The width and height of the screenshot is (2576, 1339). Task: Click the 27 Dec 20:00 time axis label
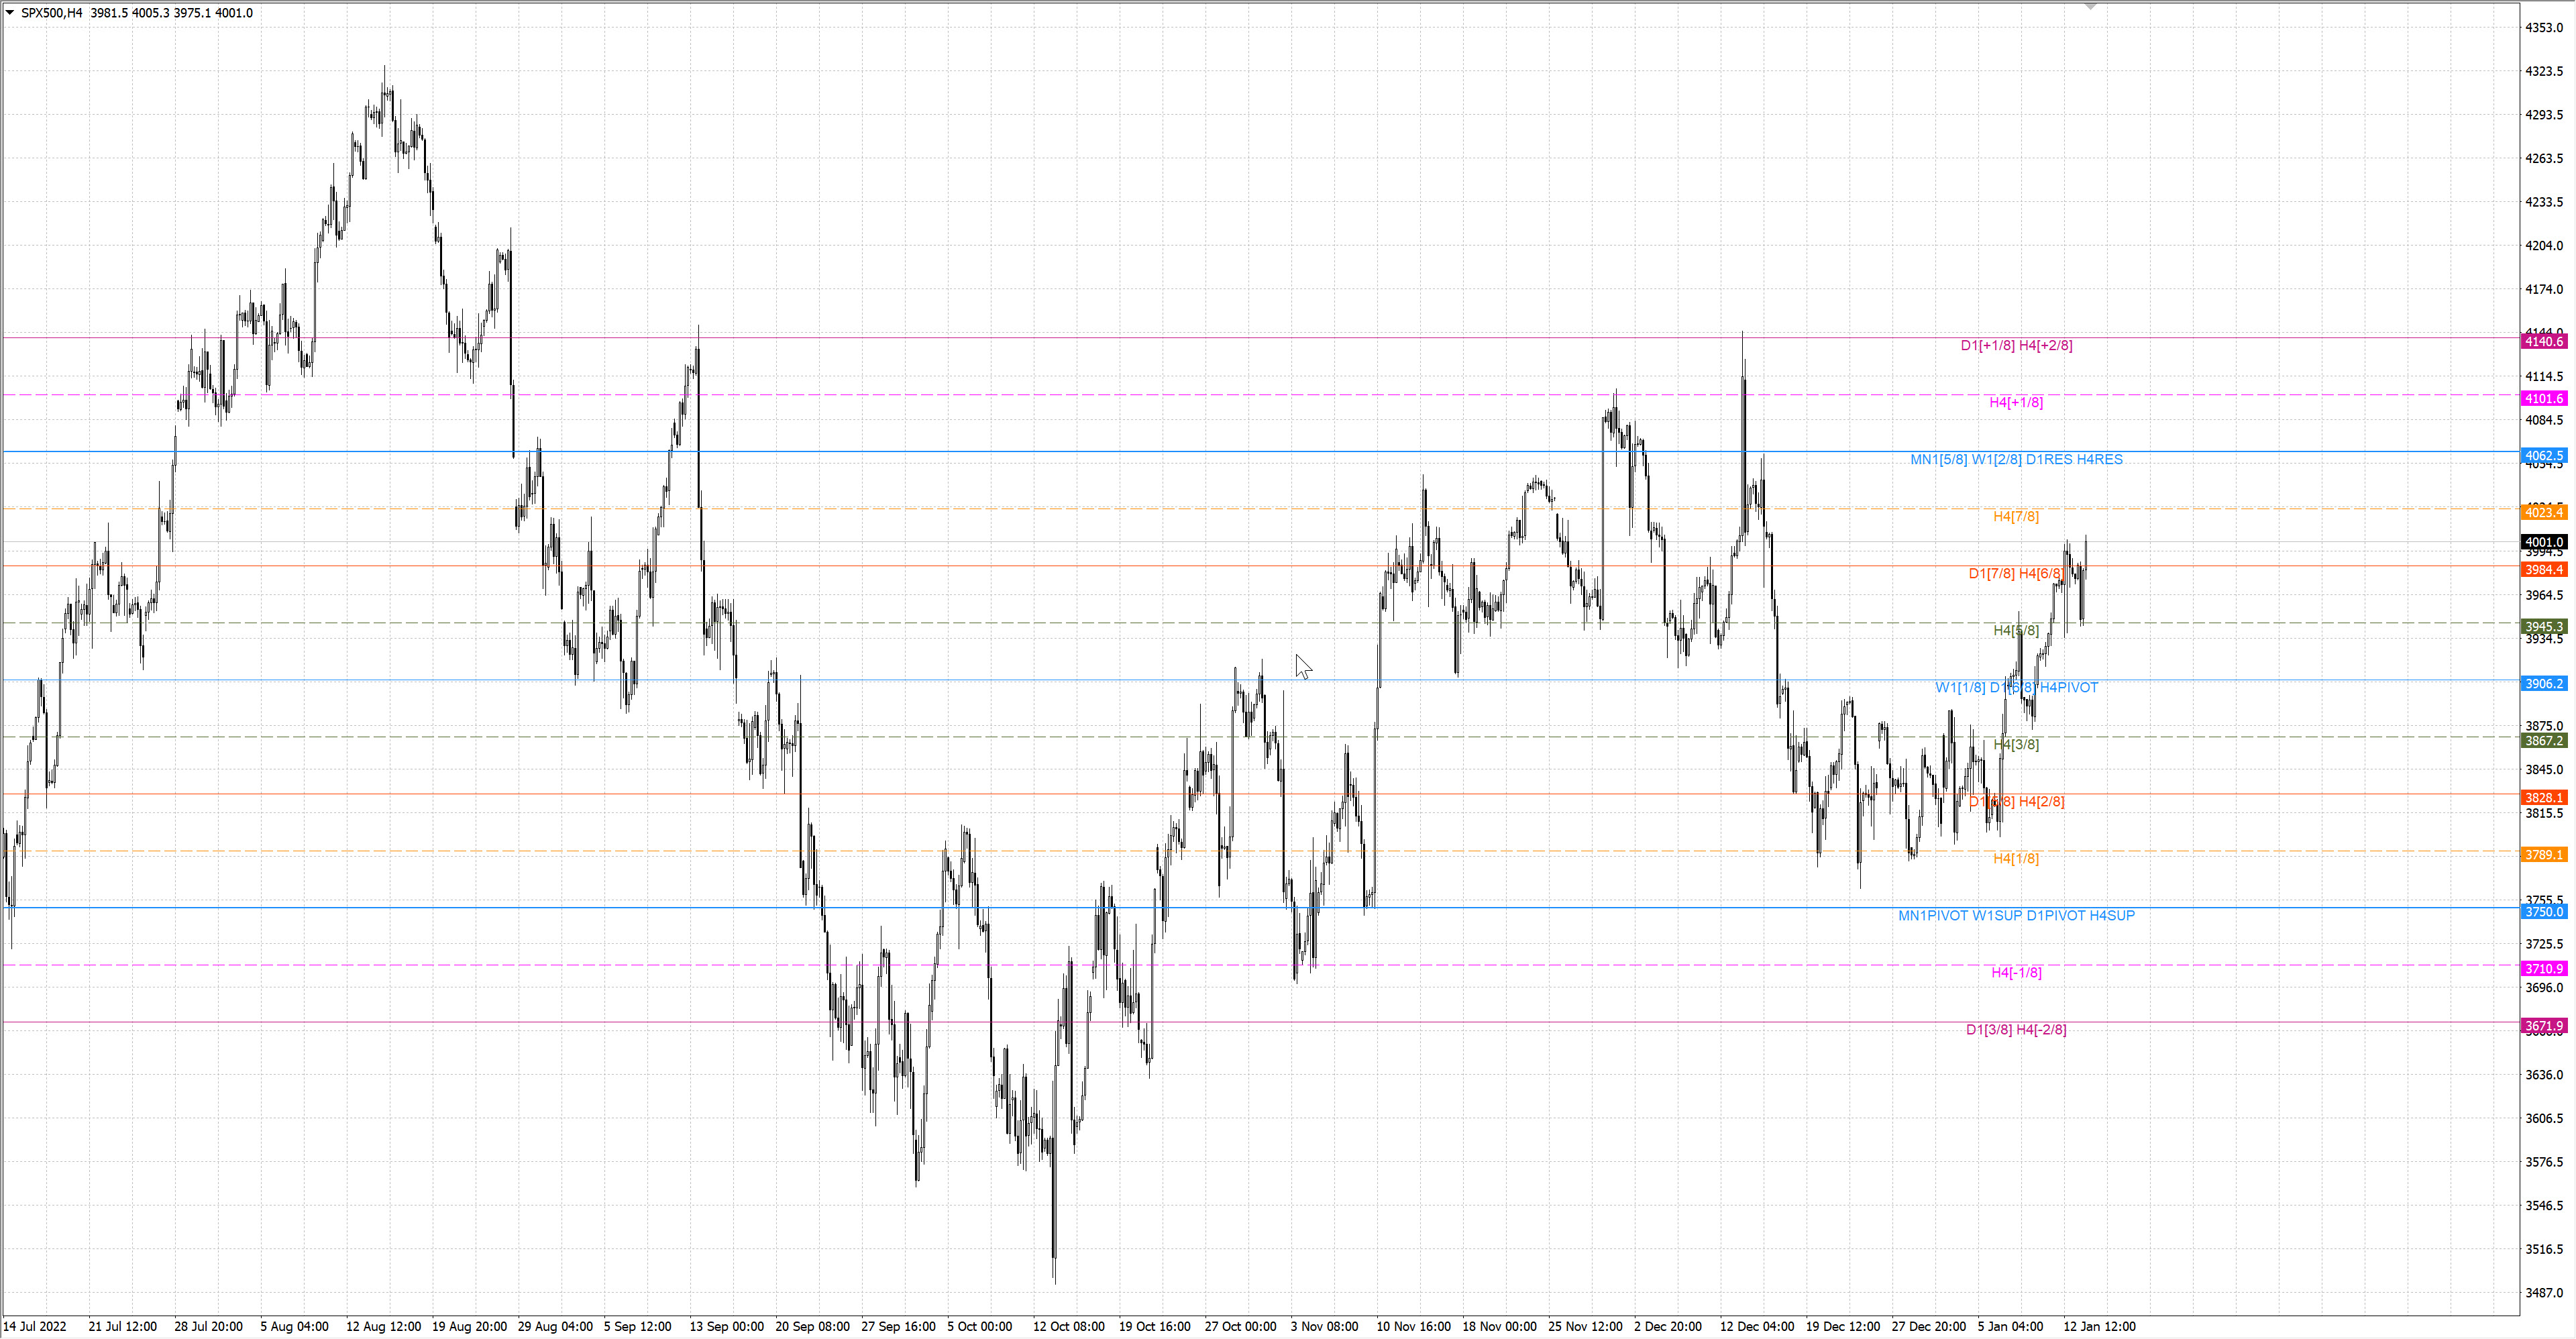(1928, 1327)
